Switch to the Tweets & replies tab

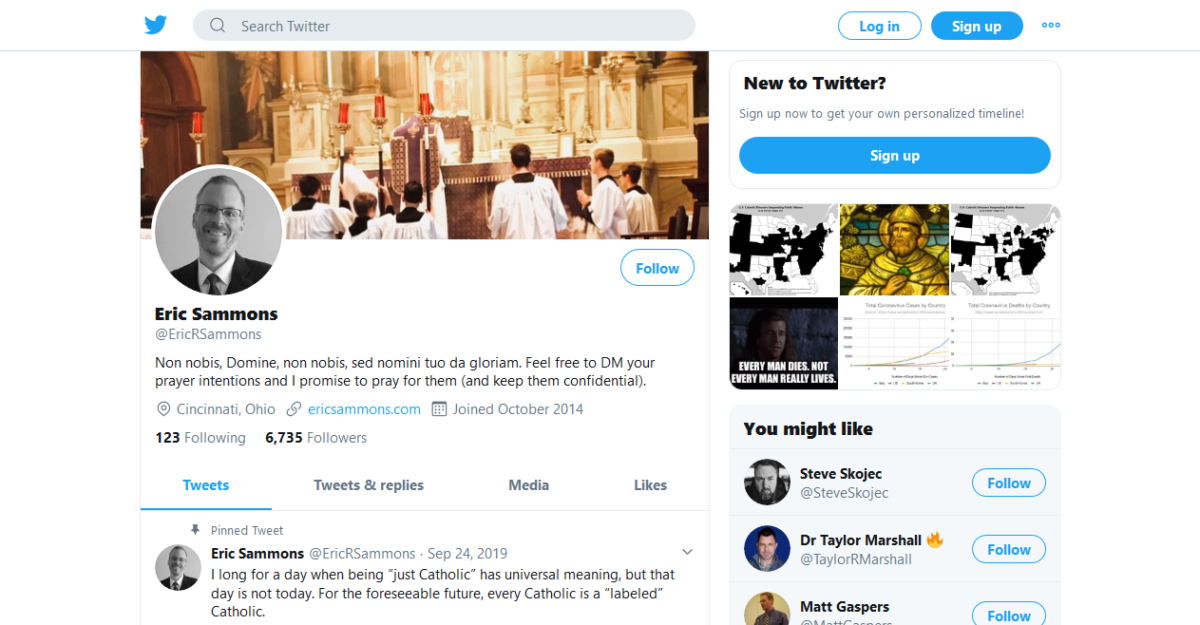pyautogui.click(x=368, y=485)
